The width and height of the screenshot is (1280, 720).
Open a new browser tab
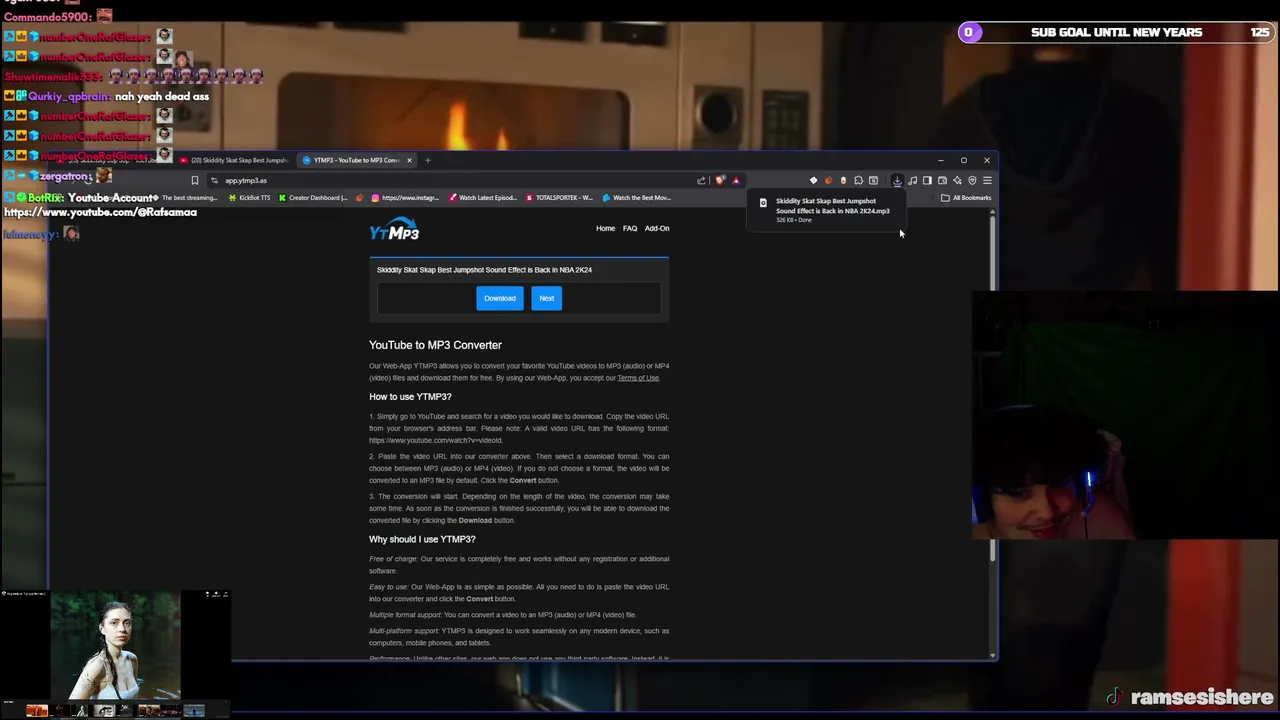[427, 160]
